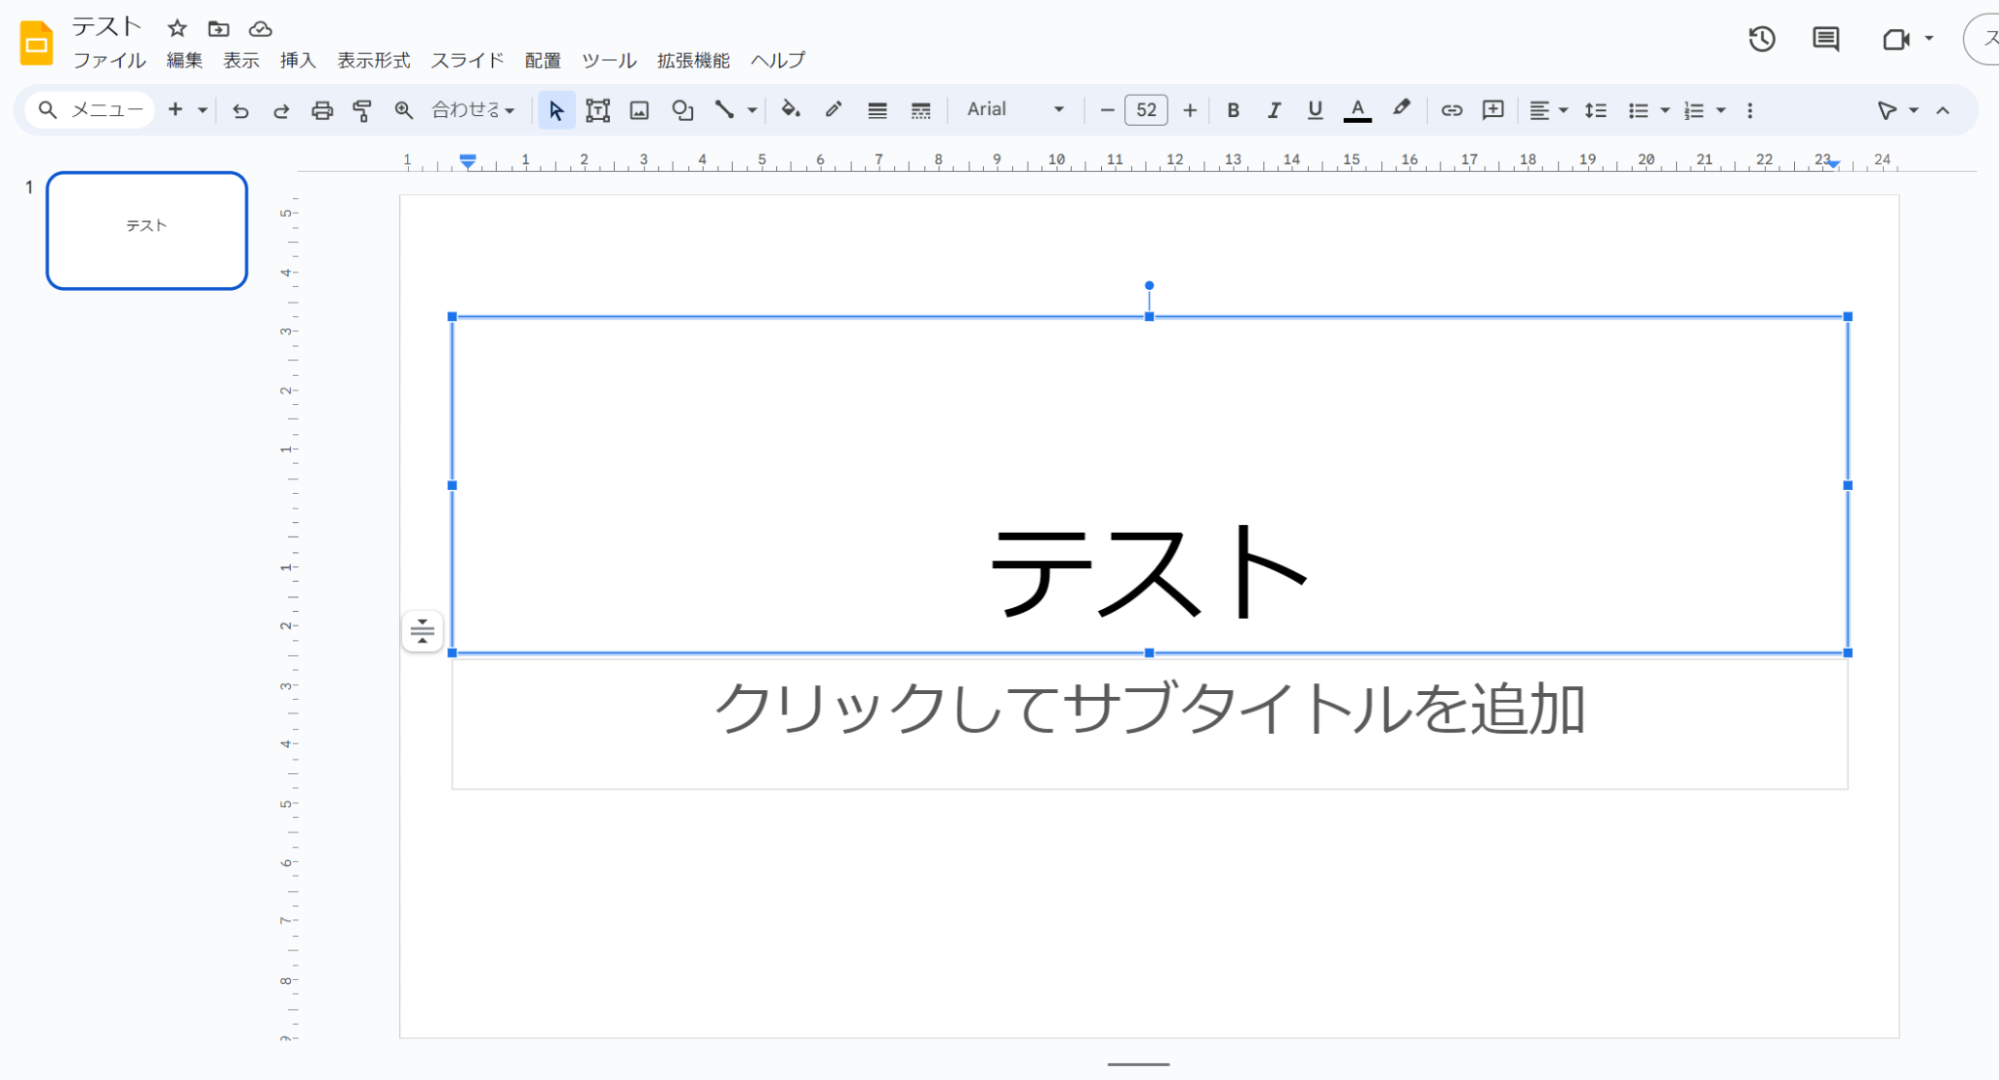Click the insert image icon
This screenshot has width=1999, height=1080.
click(639, 110)
